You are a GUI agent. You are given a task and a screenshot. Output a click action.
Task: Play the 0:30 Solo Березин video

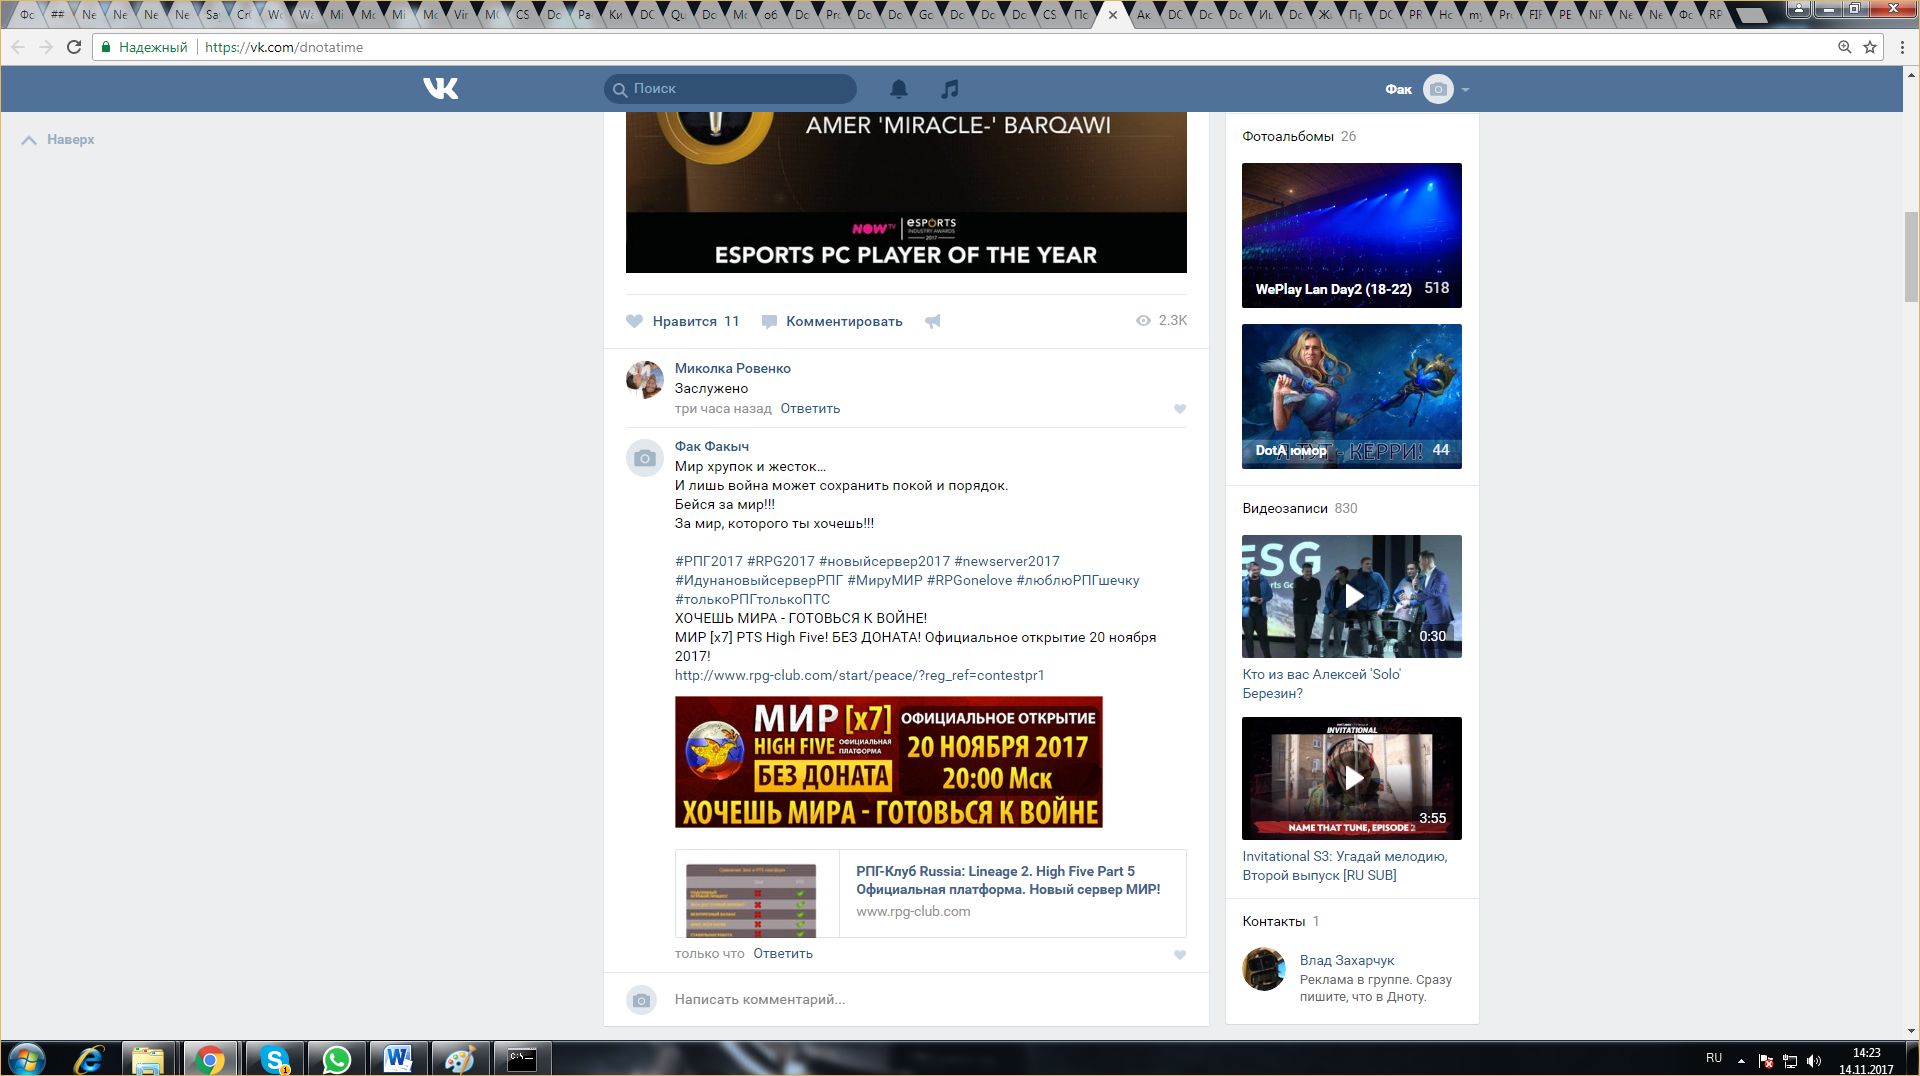1352,596
